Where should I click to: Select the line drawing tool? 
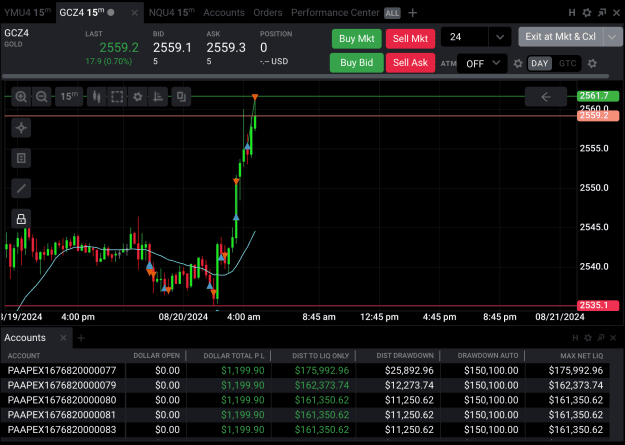point(21,188)
